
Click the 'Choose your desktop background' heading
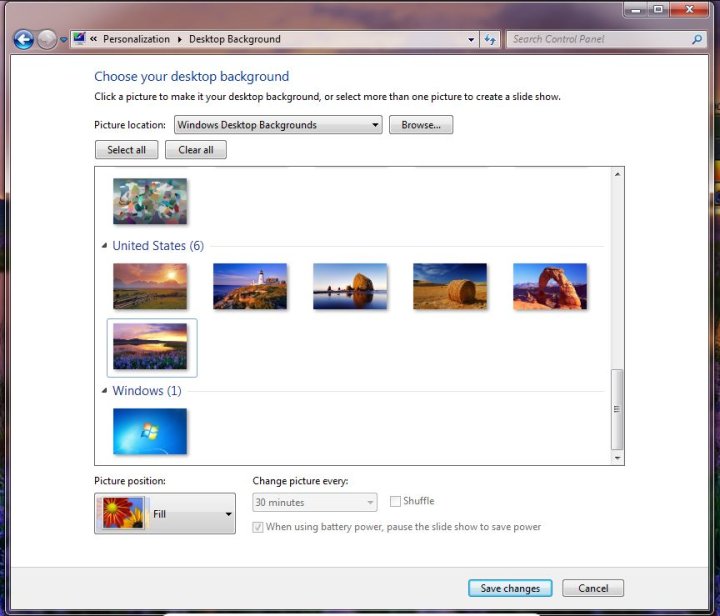pyautogui.click(x=191, y=76)
